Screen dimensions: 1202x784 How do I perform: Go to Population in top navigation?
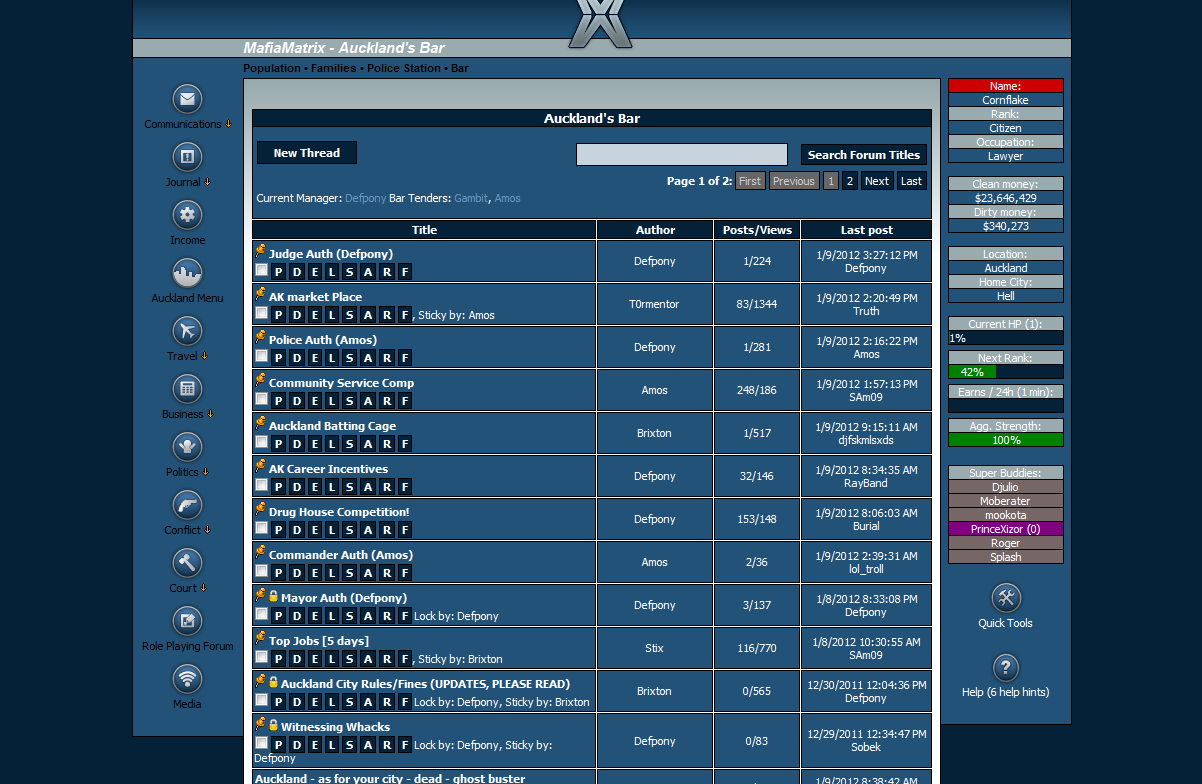coord(271,68)
